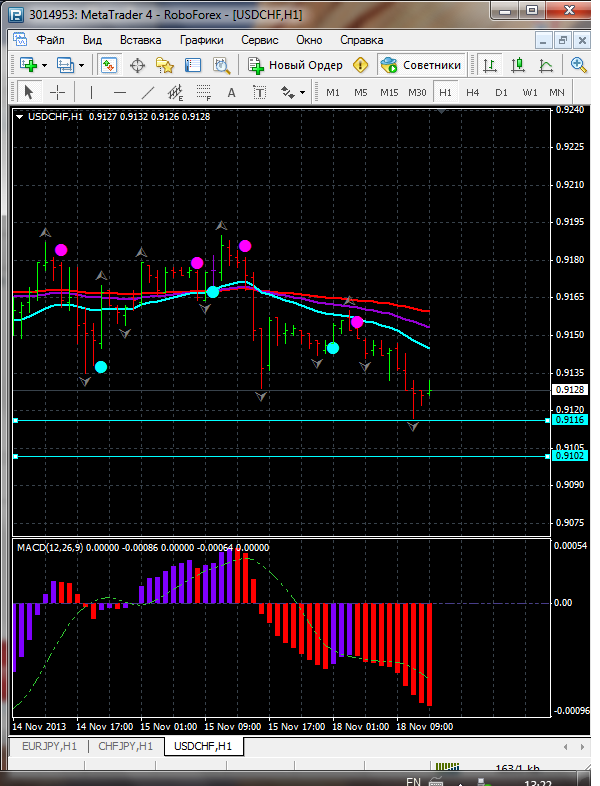Restore the inner chart window

click(x=563, y=40)
